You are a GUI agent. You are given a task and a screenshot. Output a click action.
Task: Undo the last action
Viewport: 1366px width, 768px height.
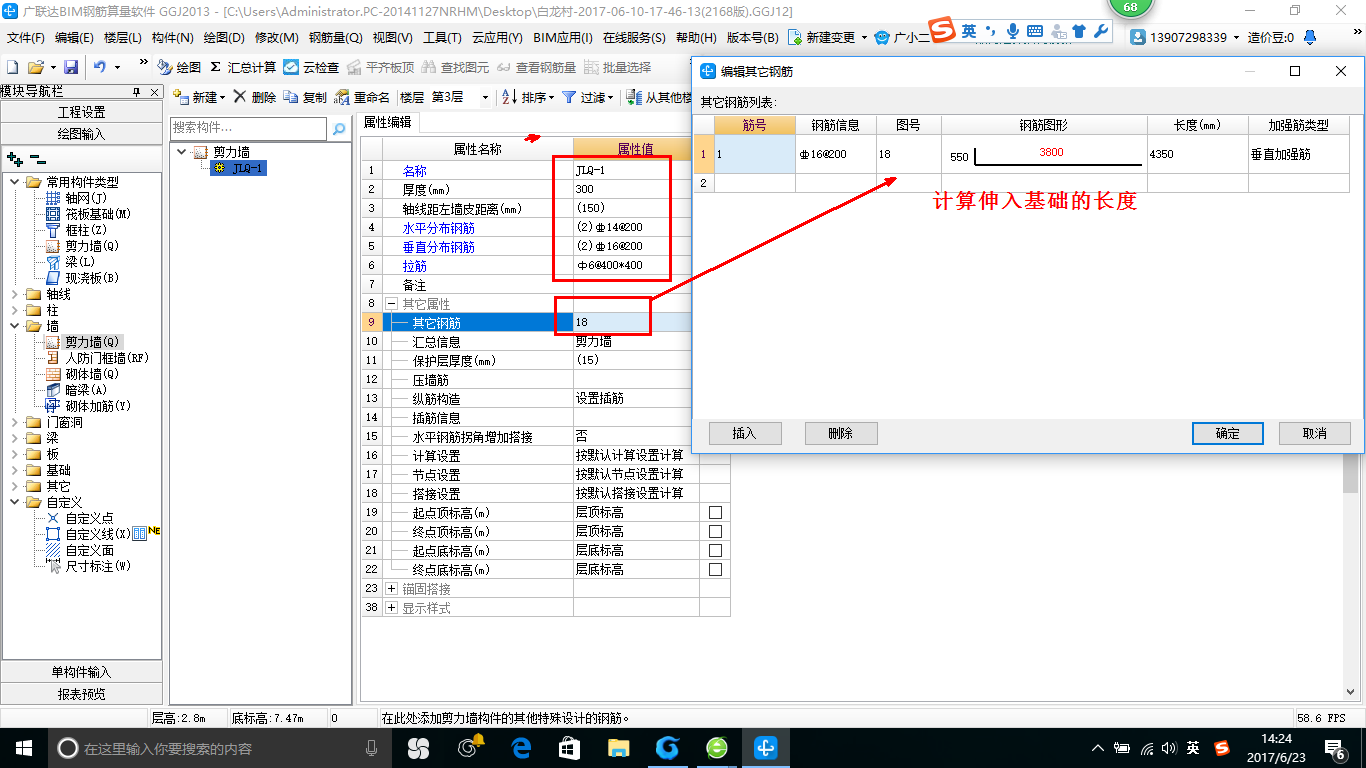coord(100,67)
